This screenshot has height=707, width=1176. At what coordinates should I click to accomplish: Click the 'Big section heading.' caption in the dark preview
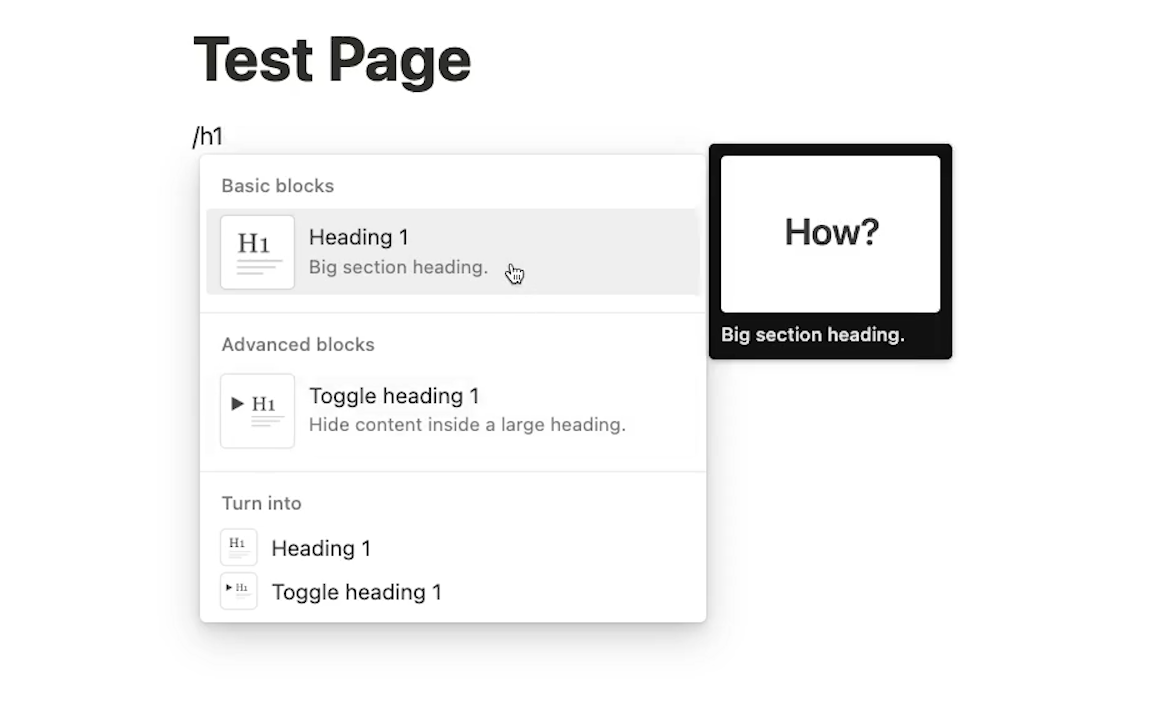point(812,335)
